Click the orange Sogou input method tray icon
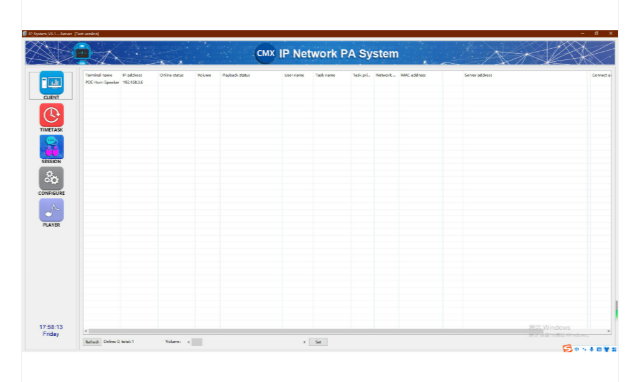Viewport: 631px width, 382px height. pyautogui.click(x=567, y=349)
